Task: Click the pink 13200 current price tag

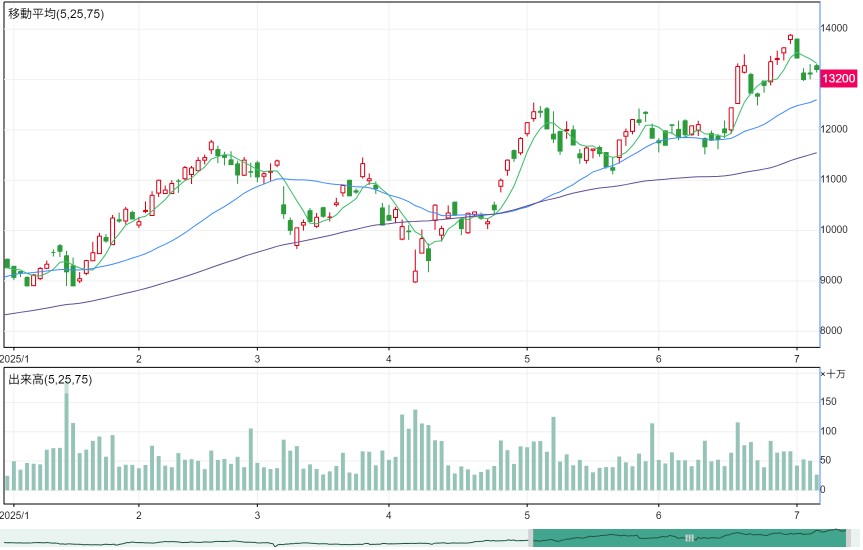Action: click(x=839, y=78)
